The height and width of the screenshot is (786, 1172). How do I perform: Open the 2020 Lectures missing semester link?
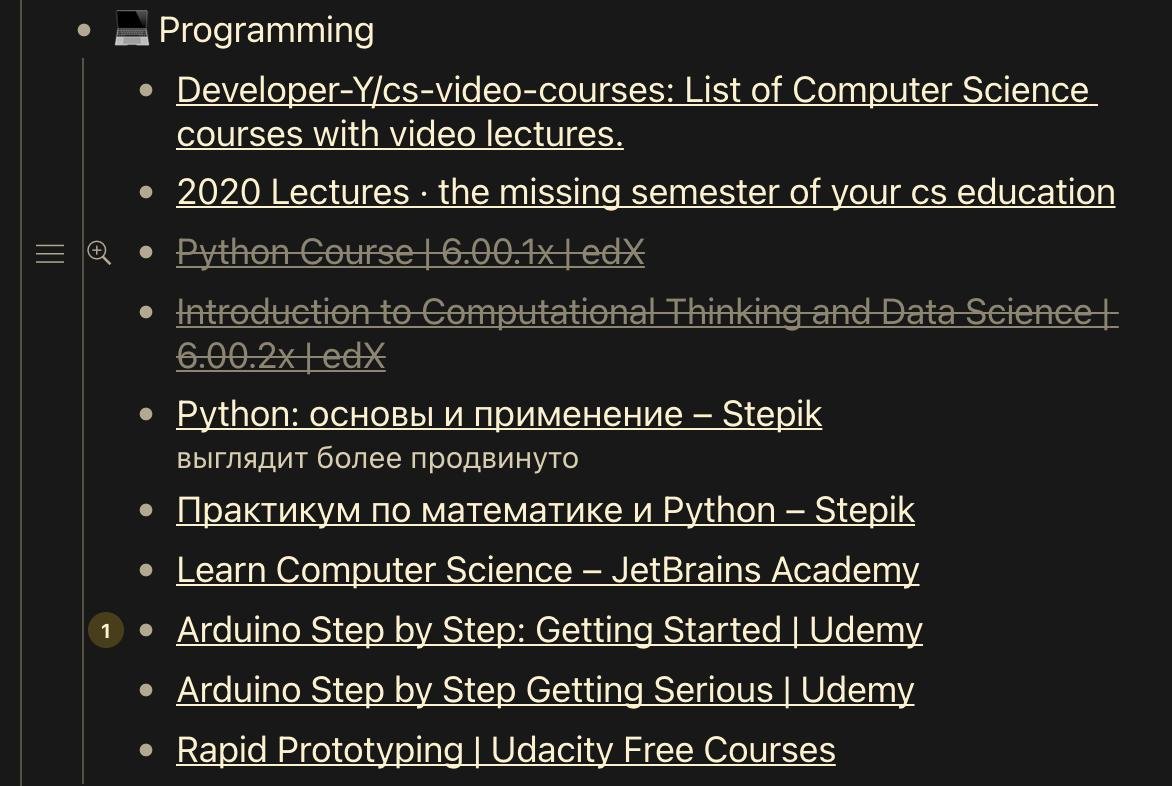[x=645, y=192]
